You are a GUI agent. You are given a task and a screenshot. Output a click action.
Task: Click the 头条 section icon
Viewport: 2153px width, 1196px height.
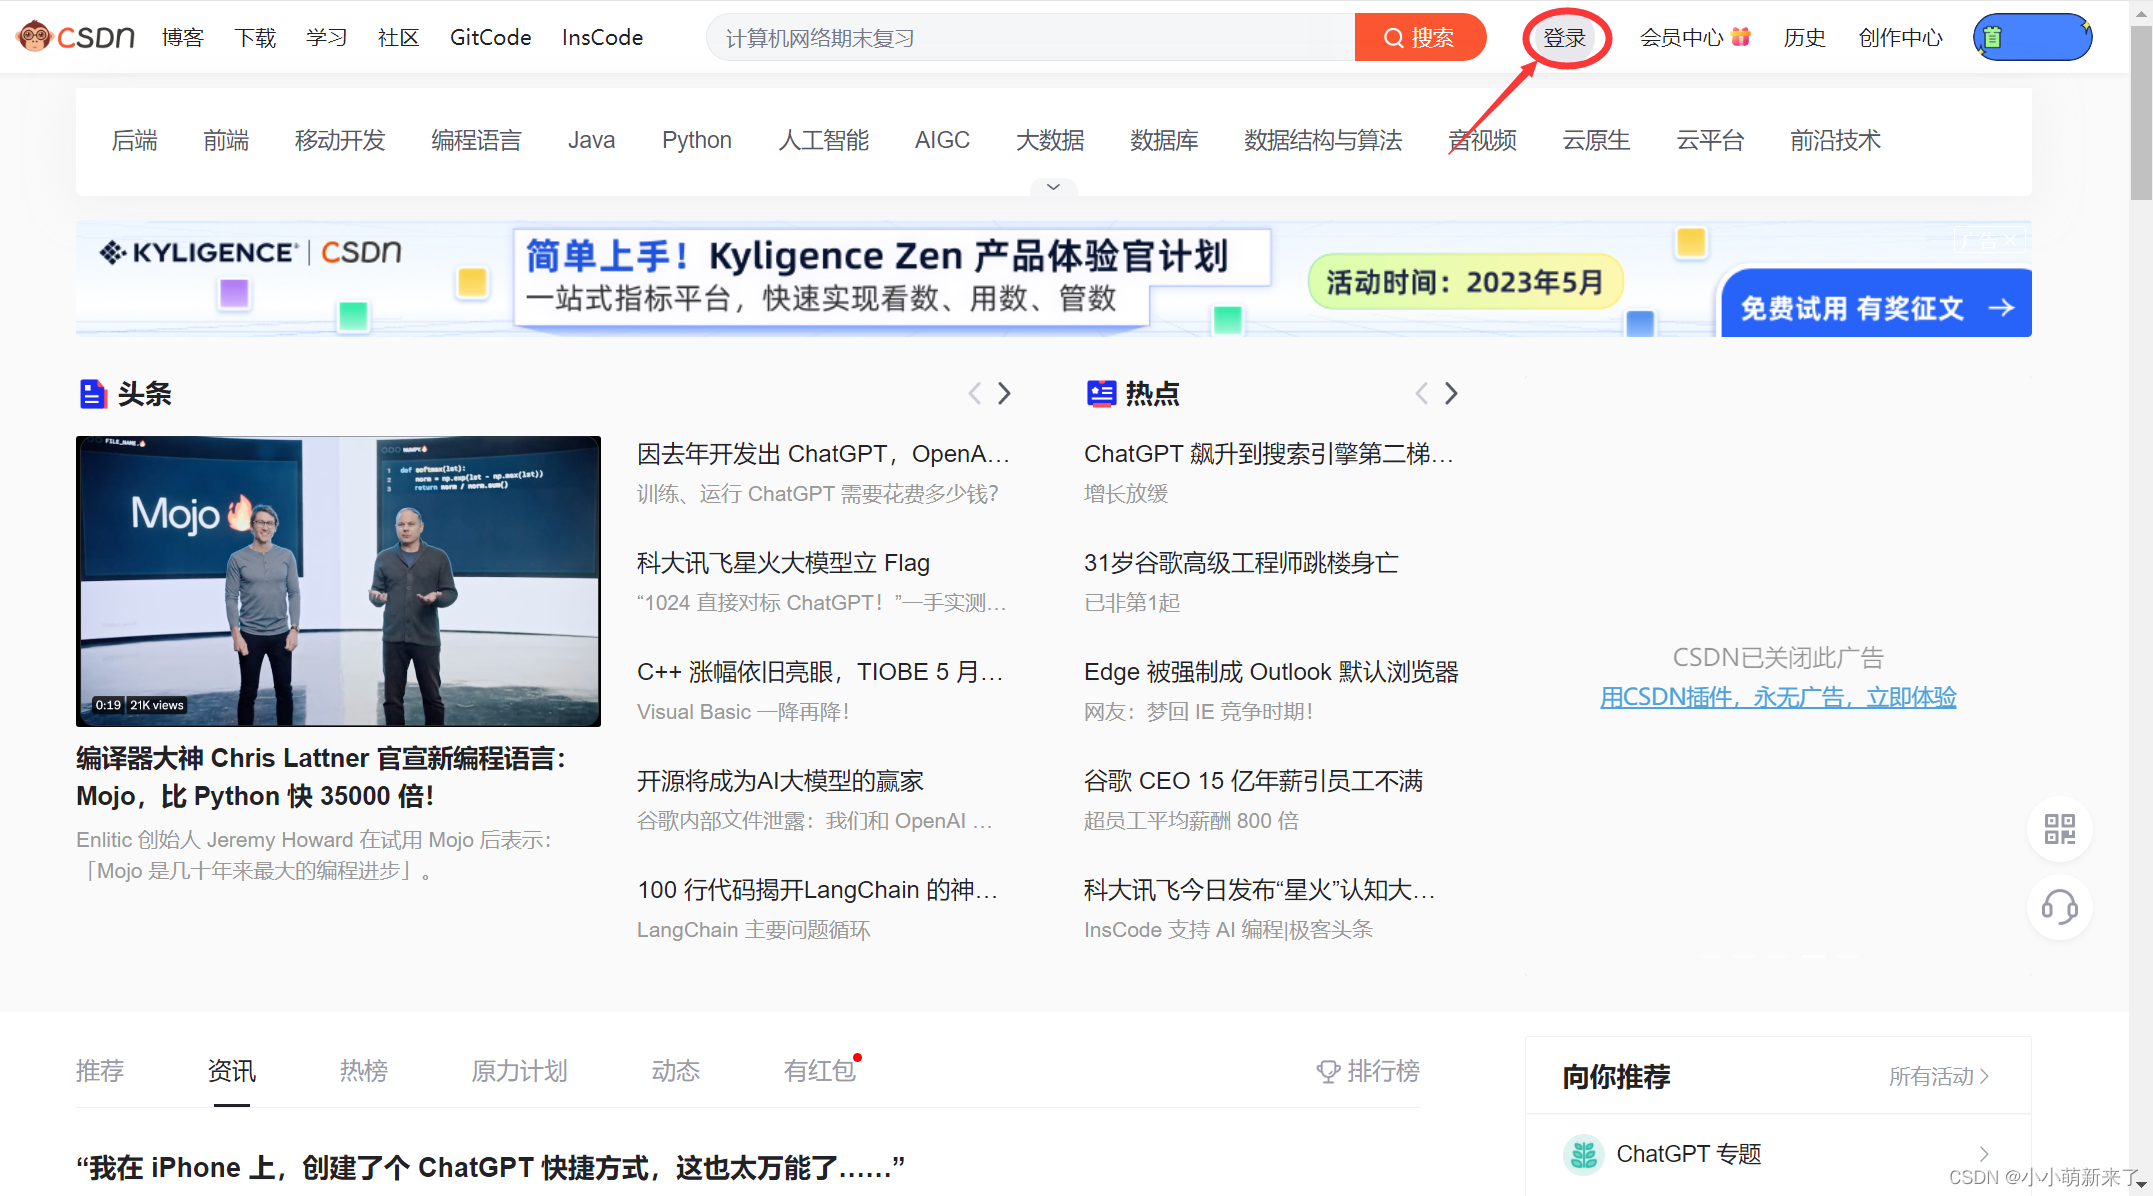93,394
